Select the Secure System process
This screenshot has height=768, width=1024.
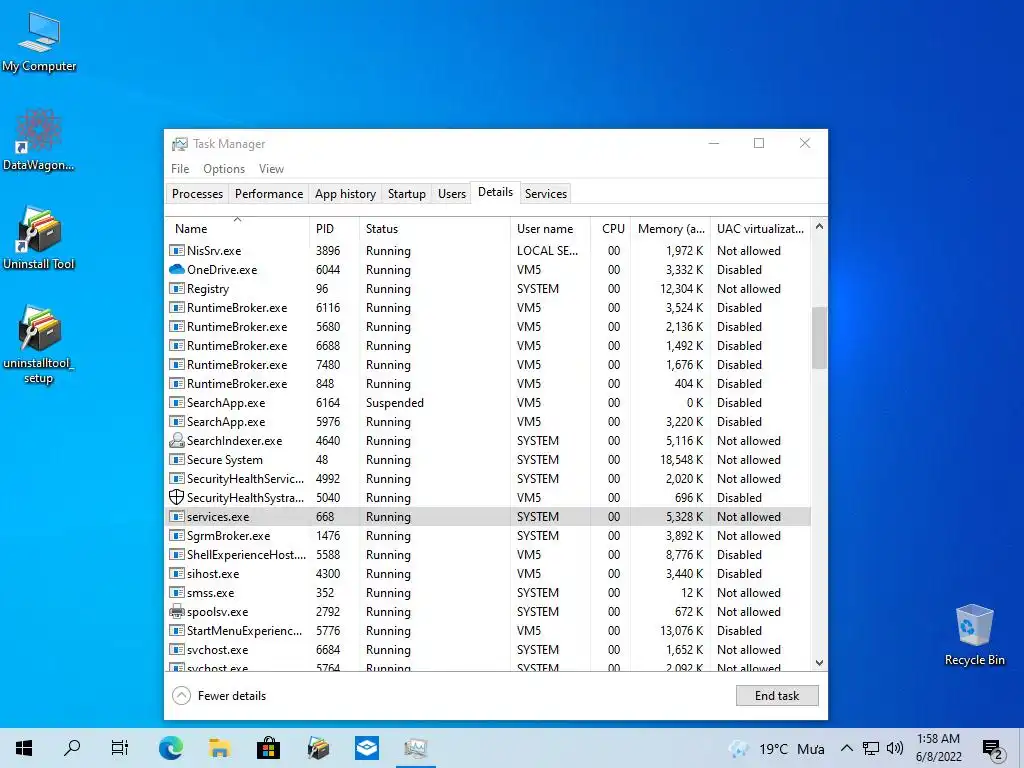click(488, 460)
